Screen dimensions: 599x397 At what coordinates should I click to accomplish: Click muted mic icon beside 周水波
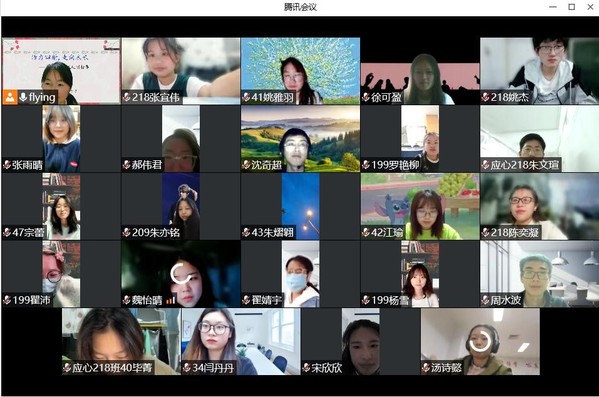(486, 300)
